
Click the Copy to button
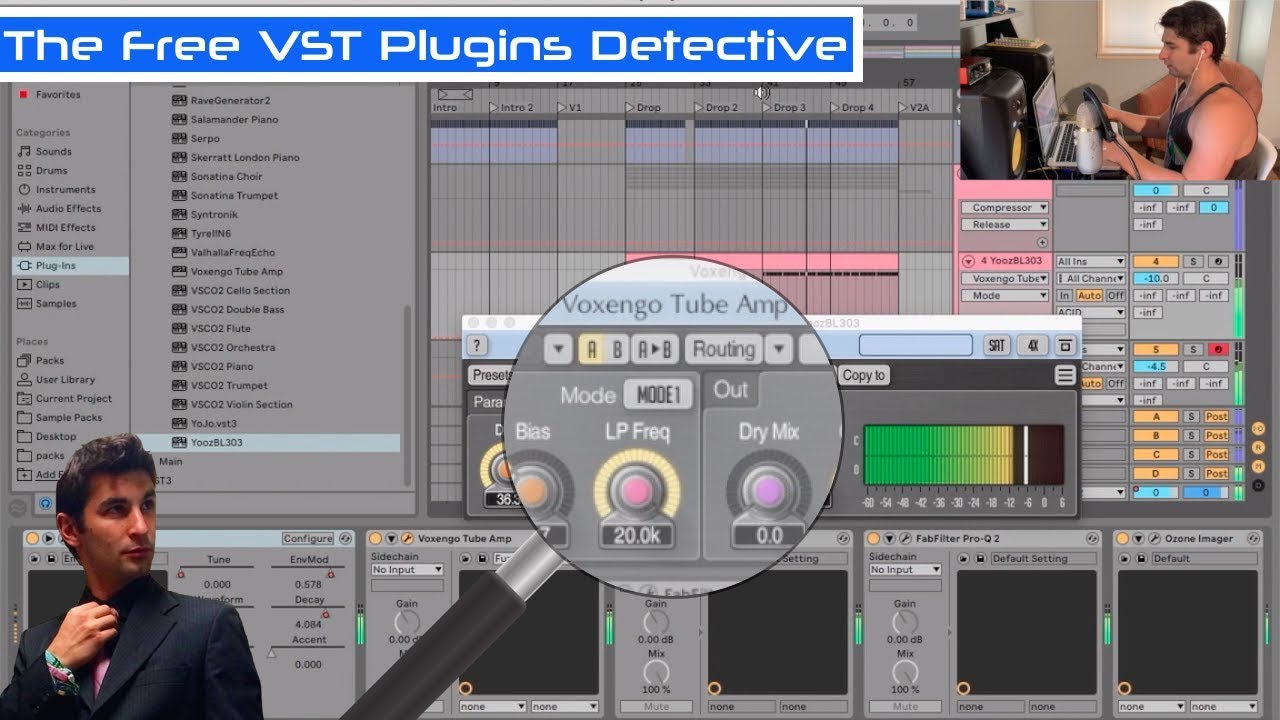[x=863, y=375]
